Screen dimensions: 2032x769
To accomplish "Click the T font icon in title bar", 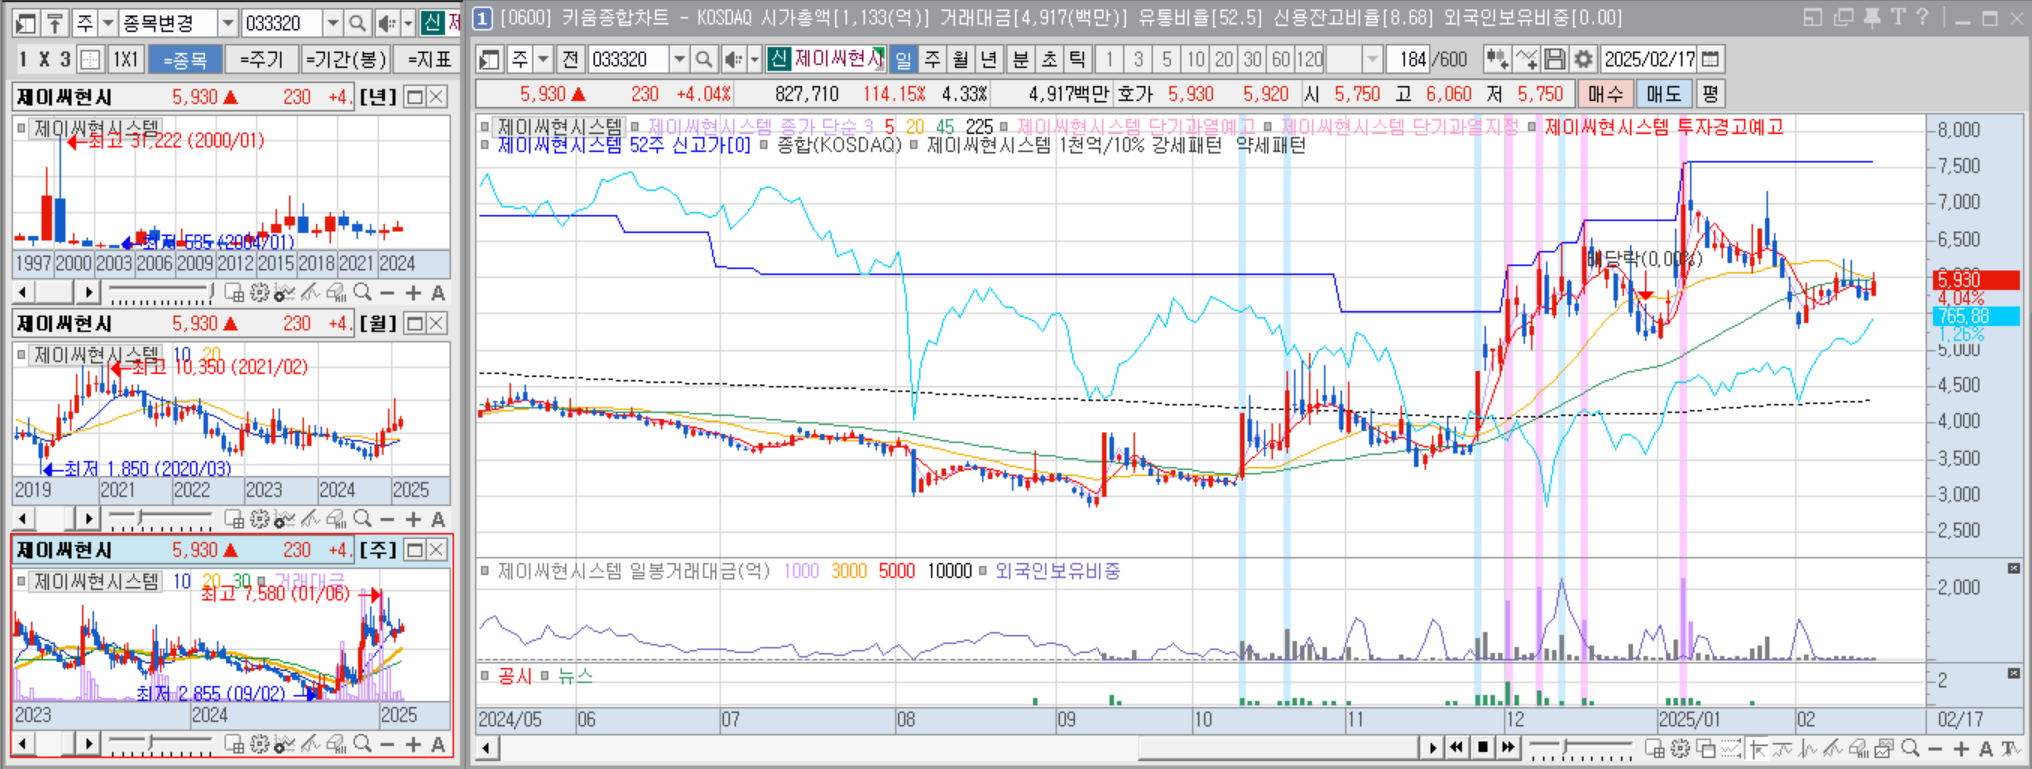I will pyautogui.click(x=1898, y=18).
